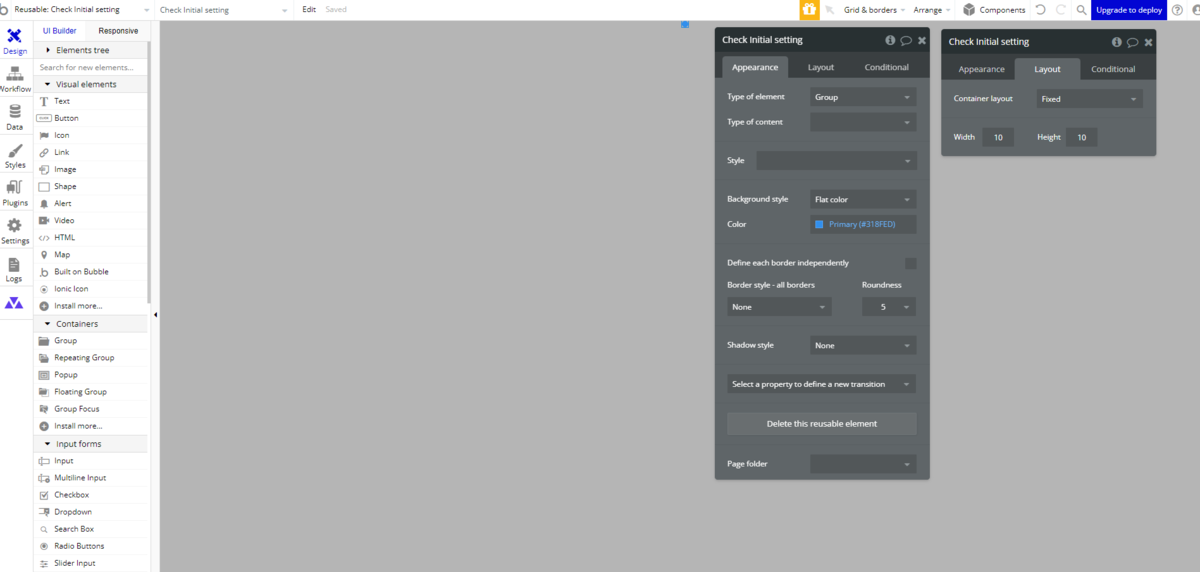Open Page folder dropdown
The image size is (1200, 572).
coord(863,464)
